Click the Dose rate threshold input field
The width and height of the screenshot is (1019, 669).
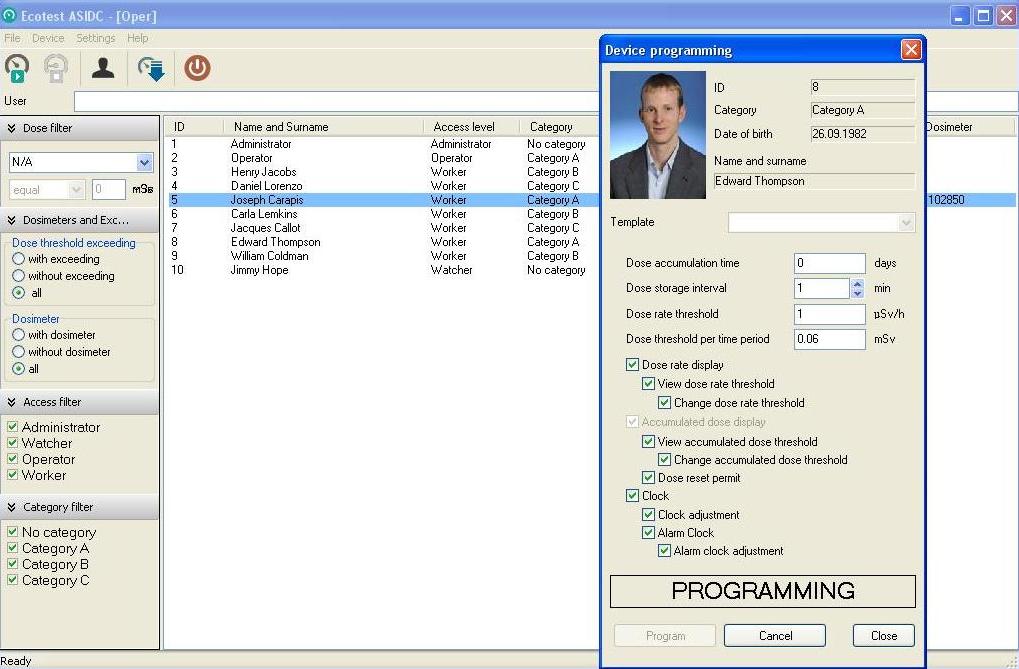coord(829,314)
